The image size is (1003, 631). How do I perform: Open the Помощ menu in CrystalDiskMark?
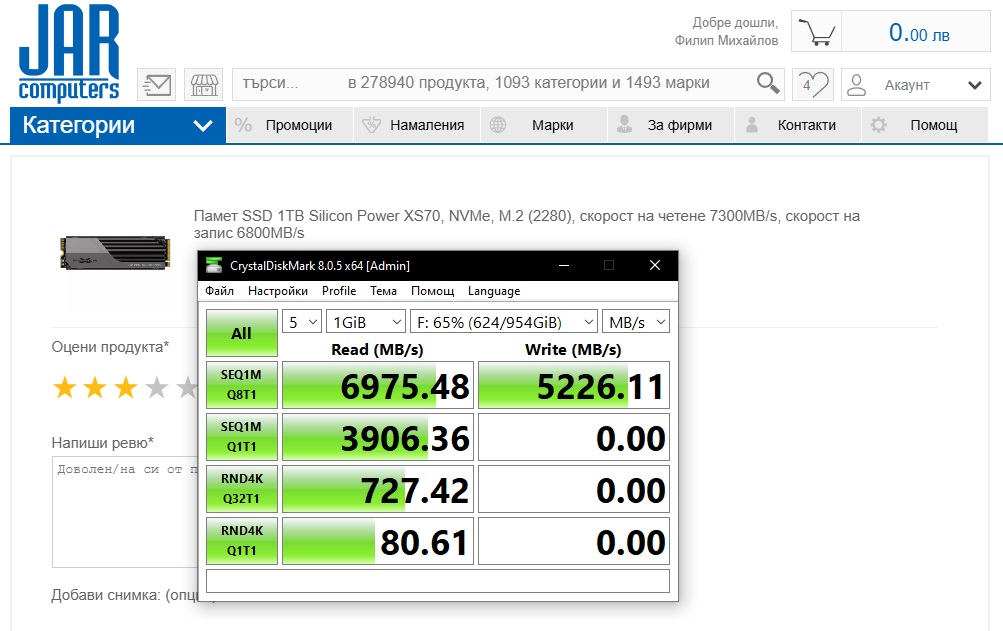pyautogui.click(x=432, y=291)
